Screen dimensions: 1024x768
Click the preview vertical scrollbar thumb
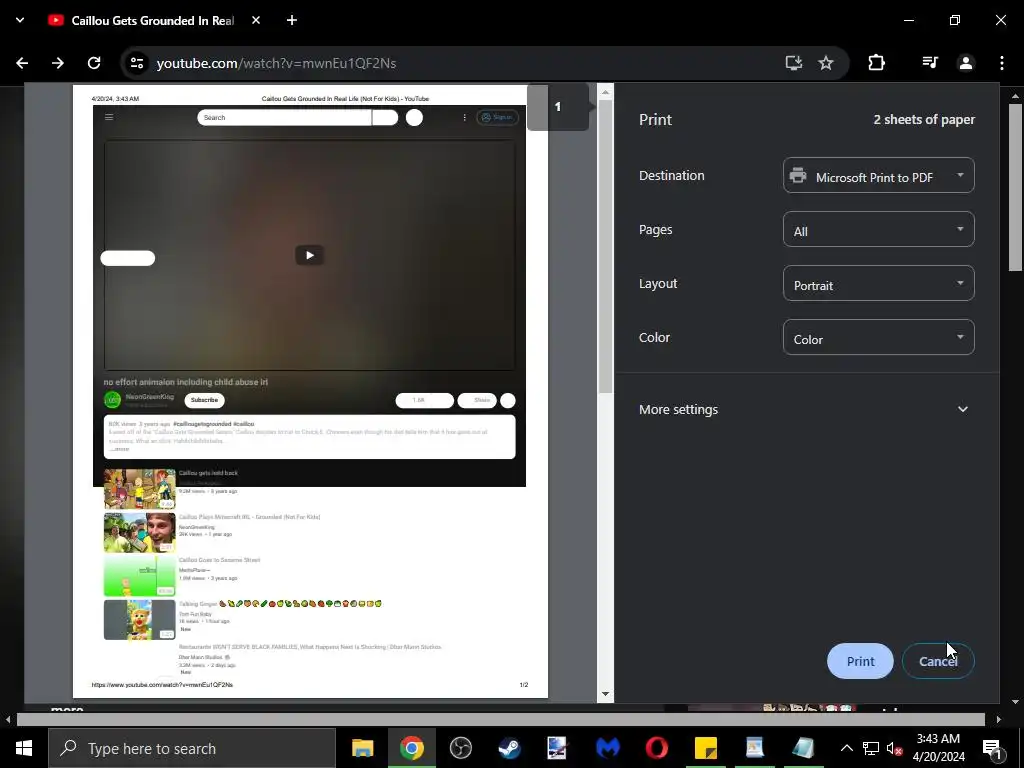coord(605,247)
